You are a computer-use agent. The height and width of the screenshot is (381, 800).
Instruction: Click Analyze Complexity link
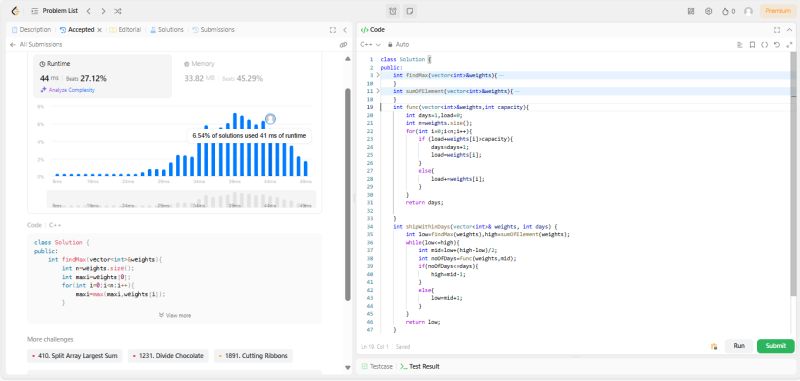coord(67,90)
